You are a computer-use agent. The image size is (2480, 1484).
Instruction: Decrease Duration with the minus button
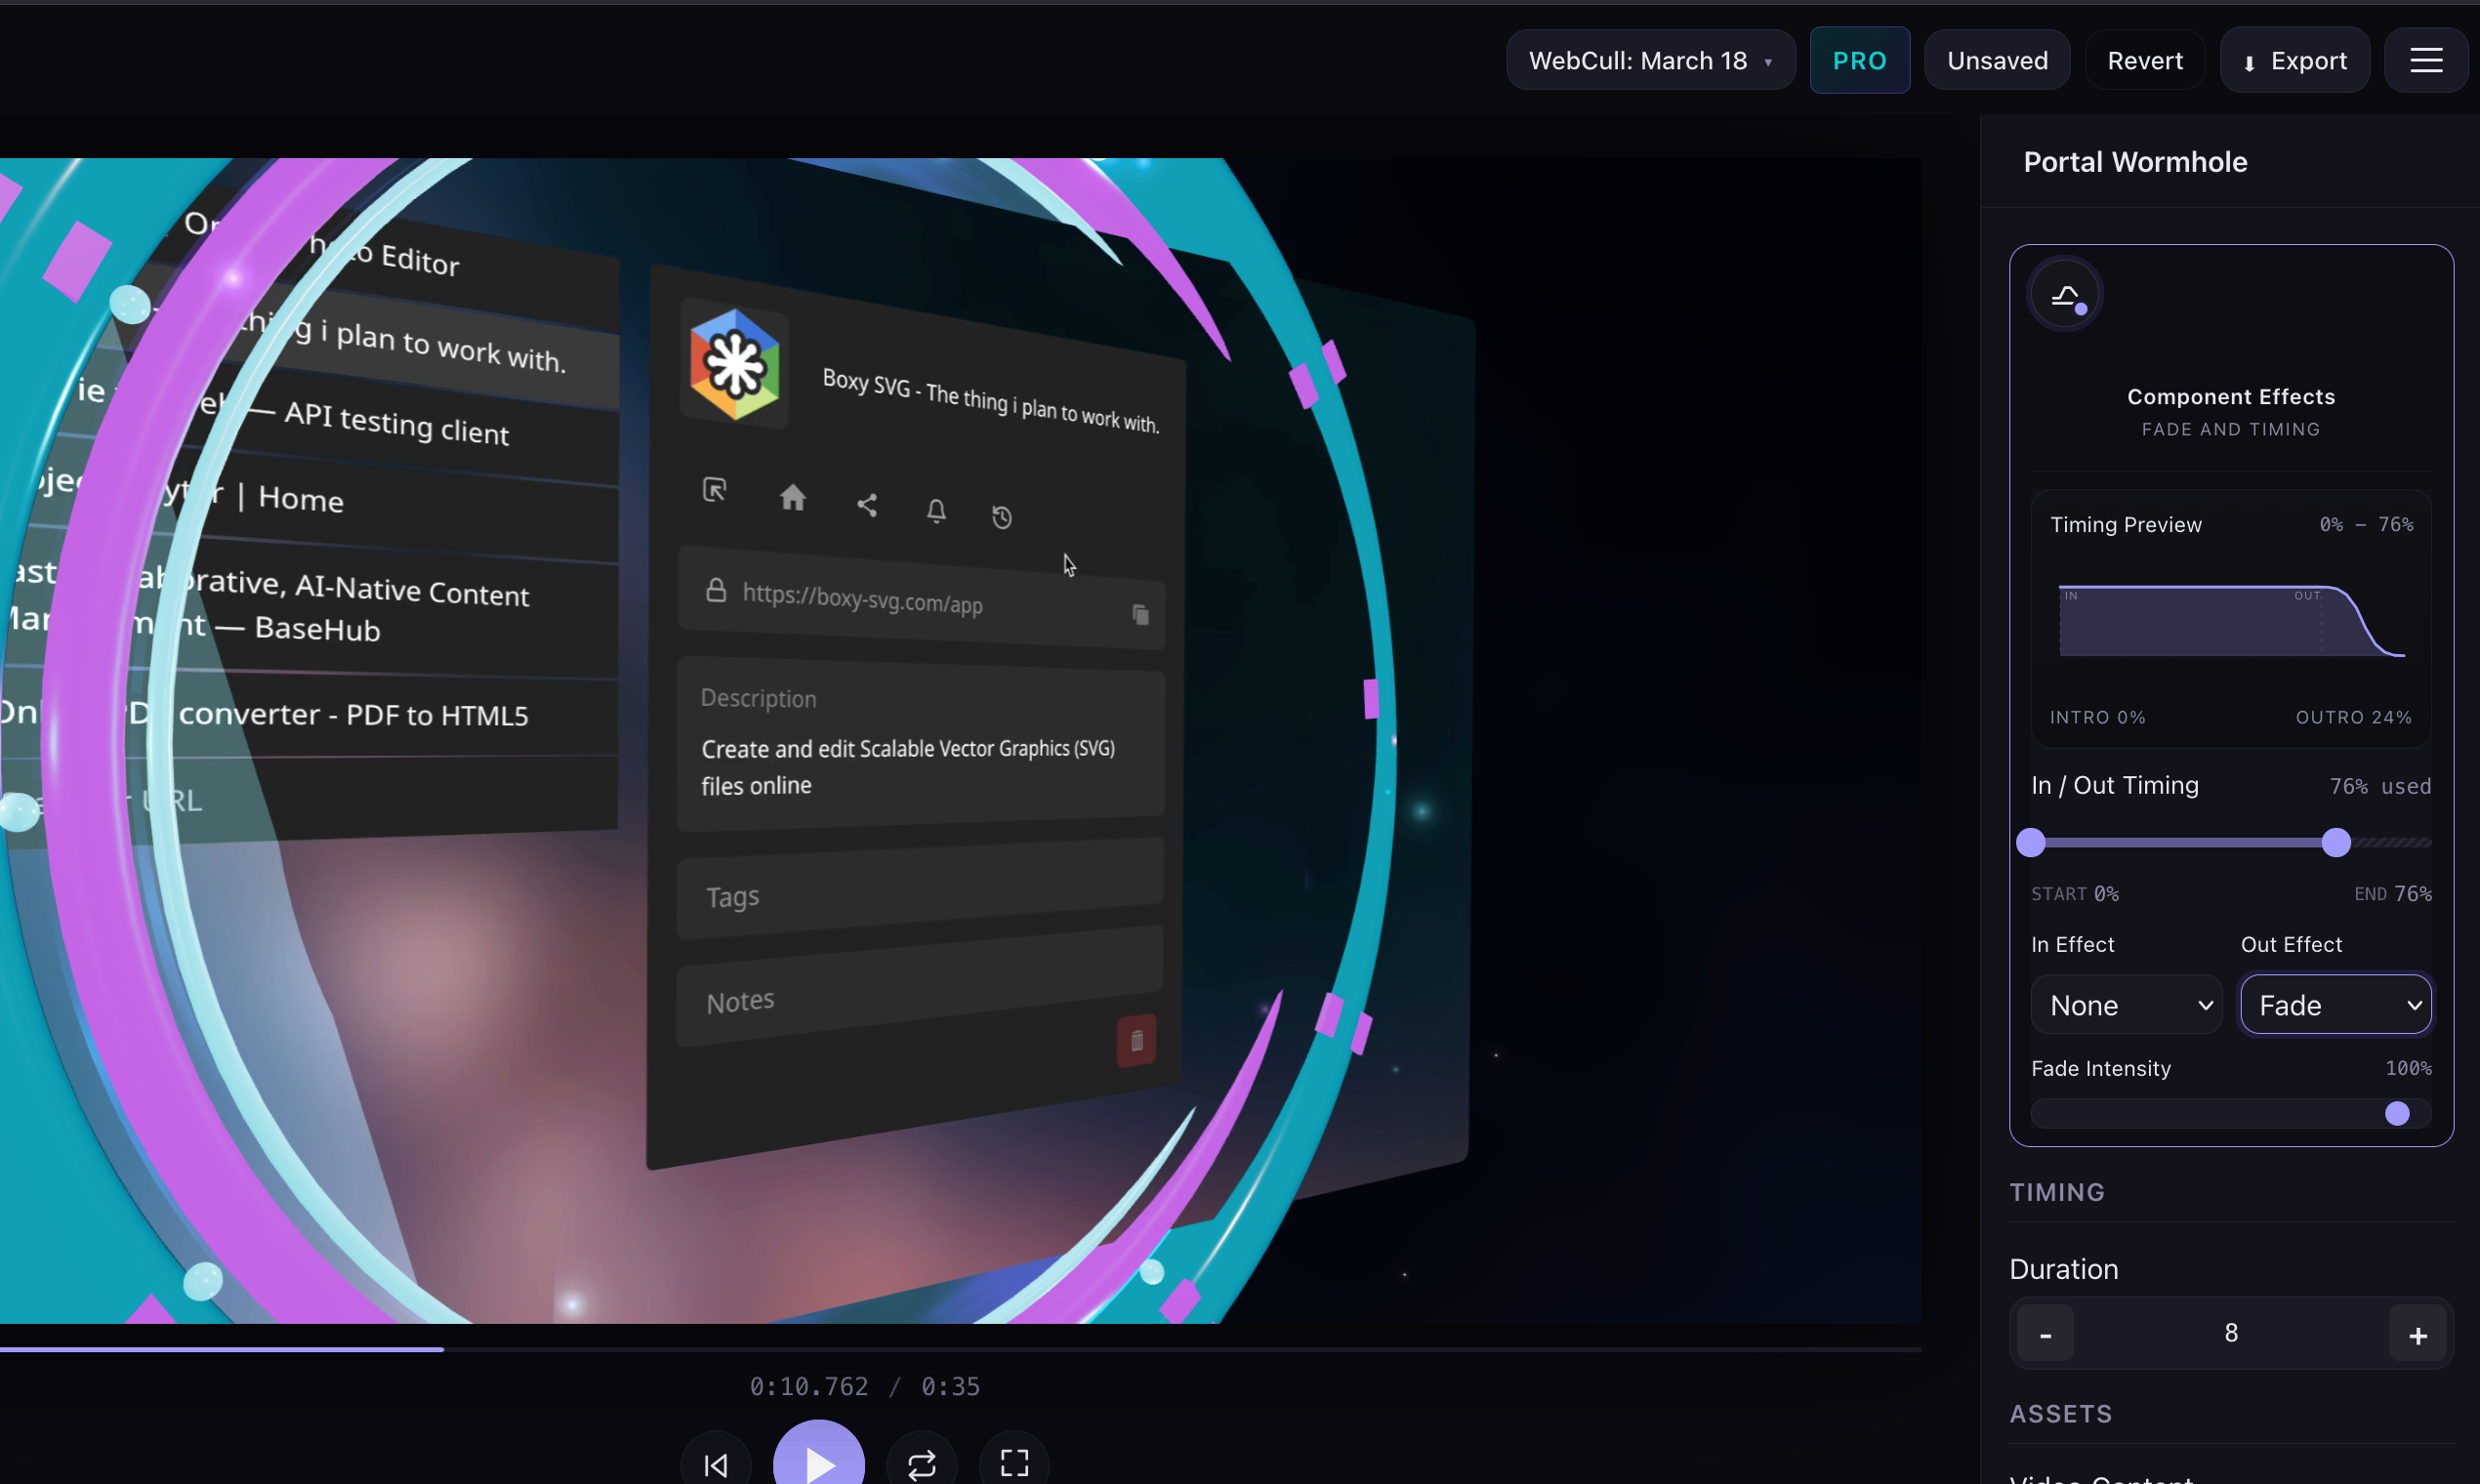pos(2045,1333)
